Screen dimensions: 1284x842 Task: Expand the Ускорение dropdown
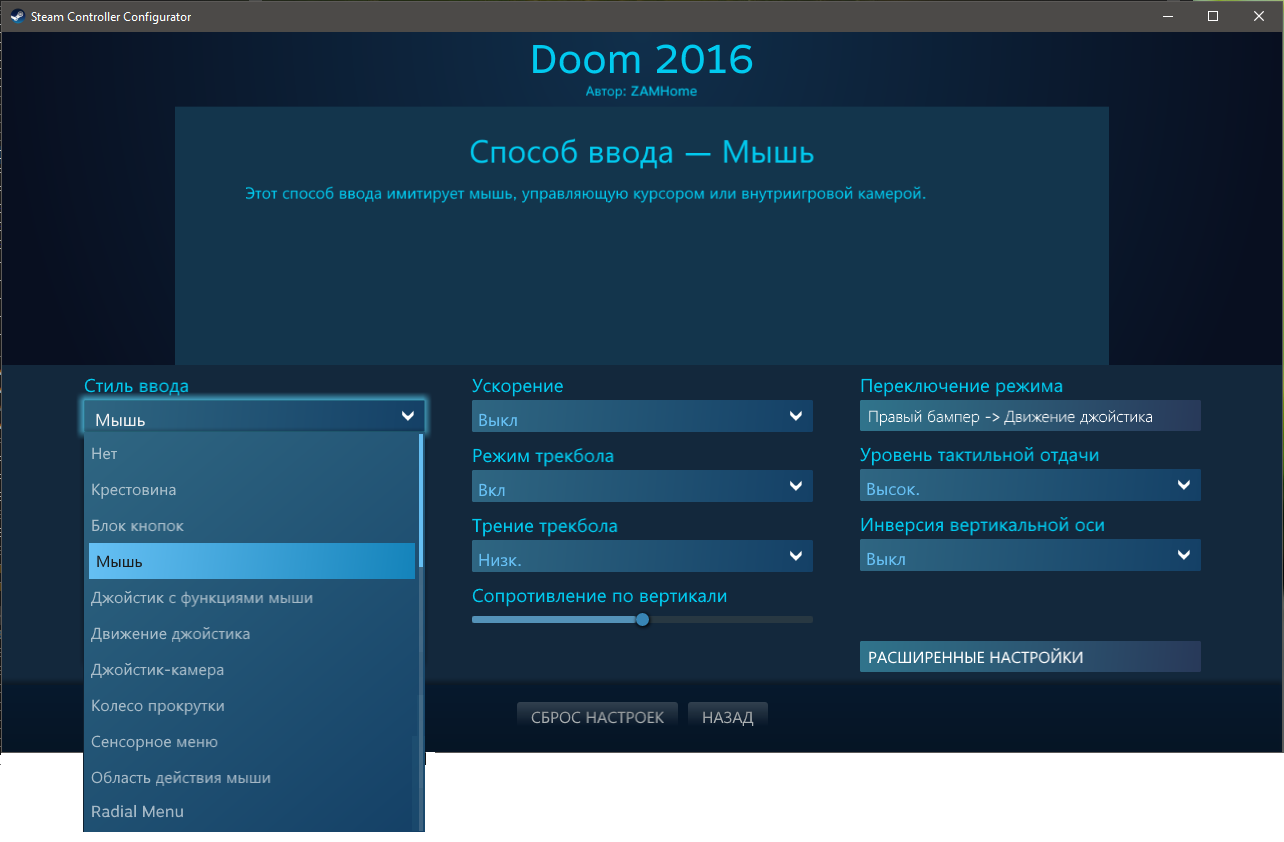click(642, 417)
